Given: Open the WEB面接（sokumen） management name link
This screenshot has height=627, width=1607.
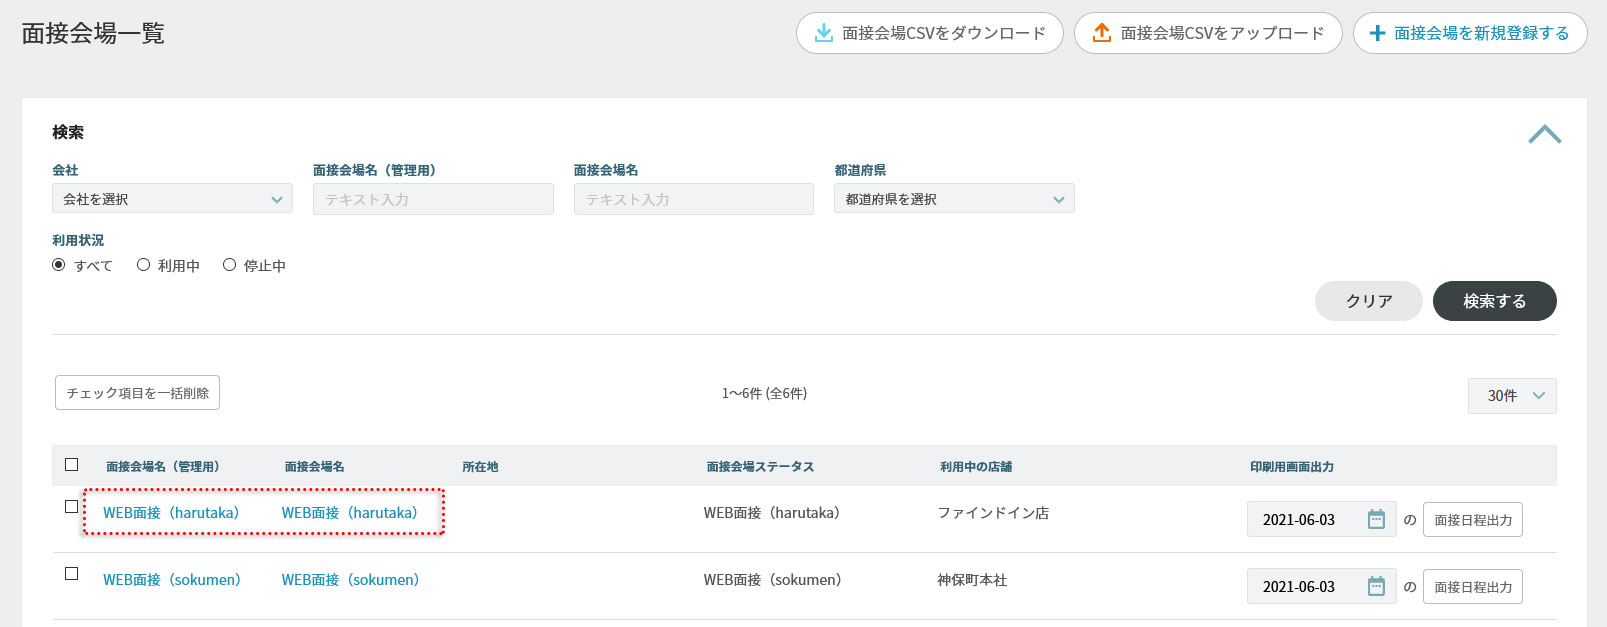Looking at the screenshot, I should [x=172, y=580].
